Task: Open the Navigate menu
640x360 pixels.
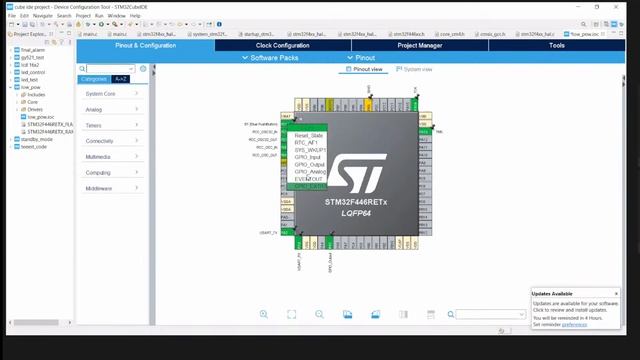Action: click(42, 16)
